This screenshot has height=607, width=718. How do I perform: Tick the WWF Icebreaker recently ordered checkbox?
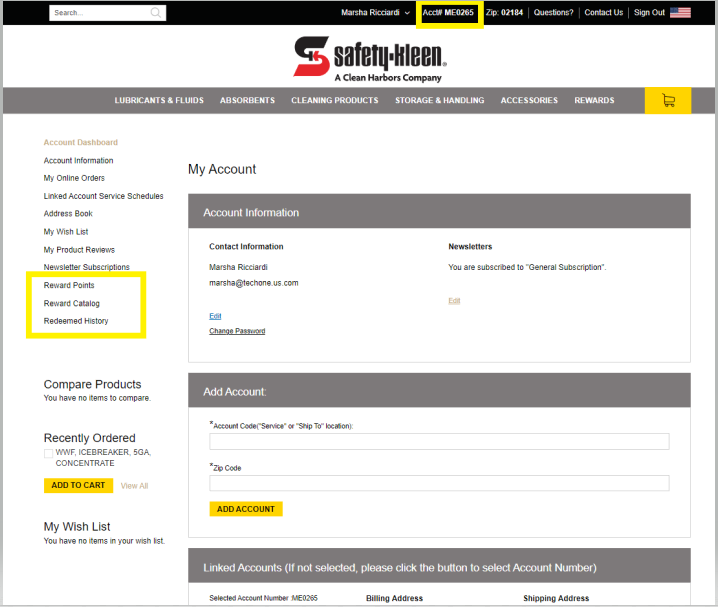48,454
